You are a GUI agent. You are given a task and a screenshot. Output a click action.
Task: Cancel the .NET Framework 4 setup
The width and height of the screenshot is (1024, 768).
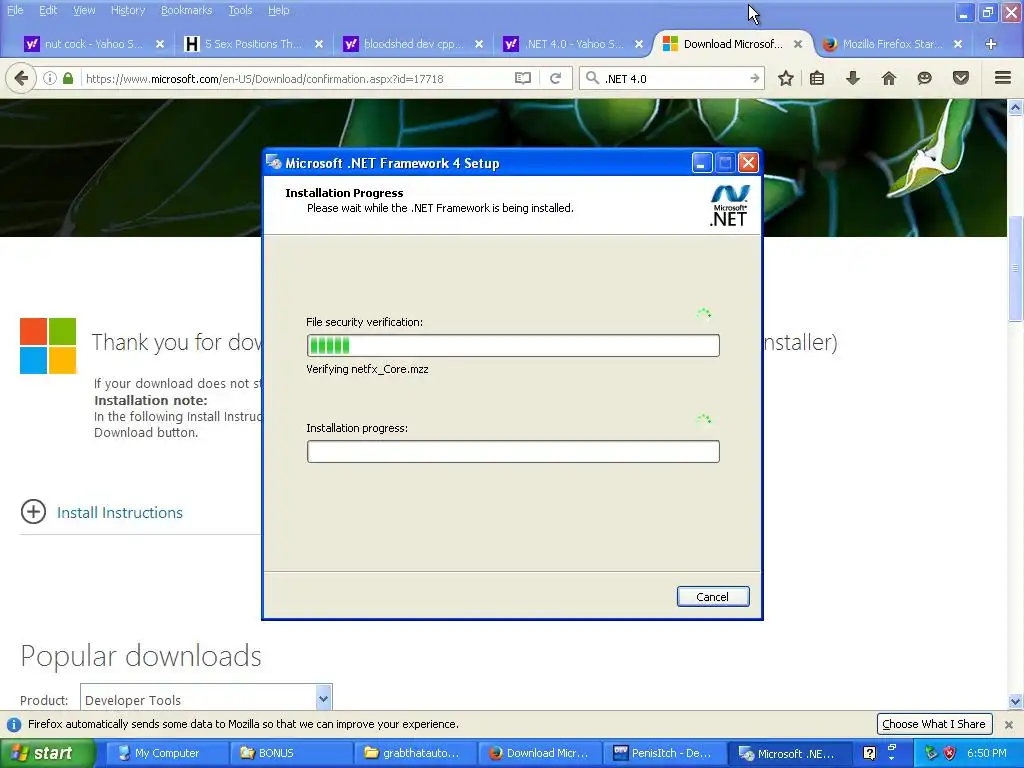712,596
